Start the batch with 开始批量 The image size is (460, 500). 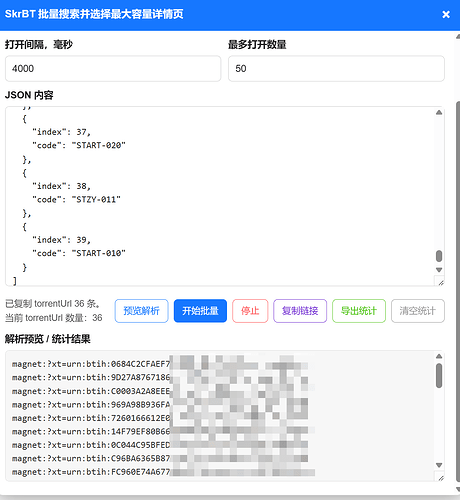coord(200,311)
